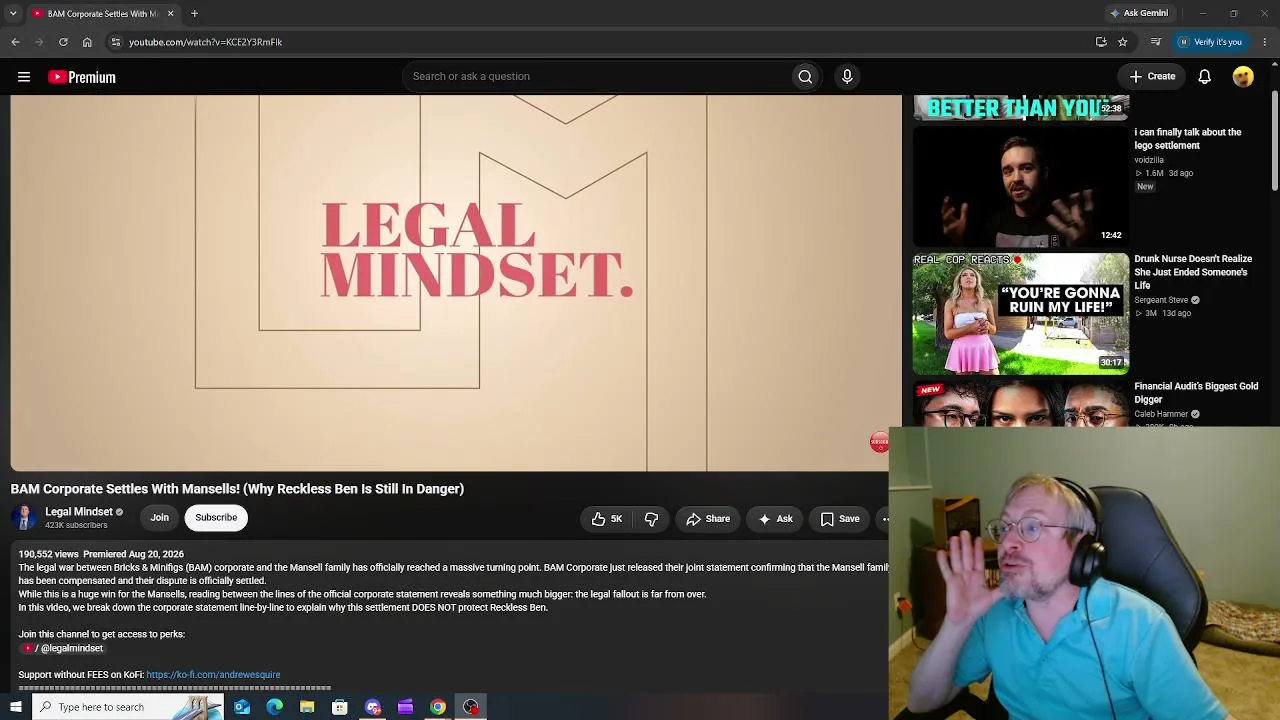Focus the YouTube search box
Viewport: 1280px width, 720px height.
point(597,76)
